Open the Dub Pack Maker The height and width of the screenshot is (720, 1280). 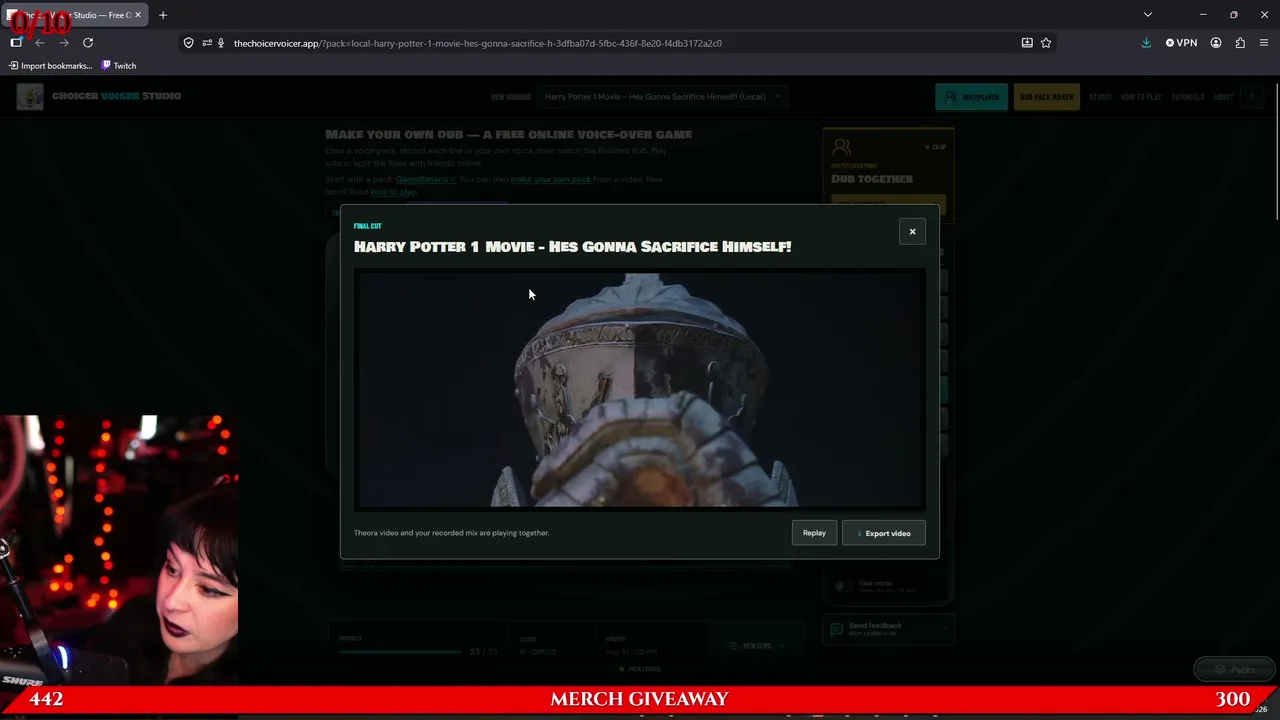coord(1046,97)
